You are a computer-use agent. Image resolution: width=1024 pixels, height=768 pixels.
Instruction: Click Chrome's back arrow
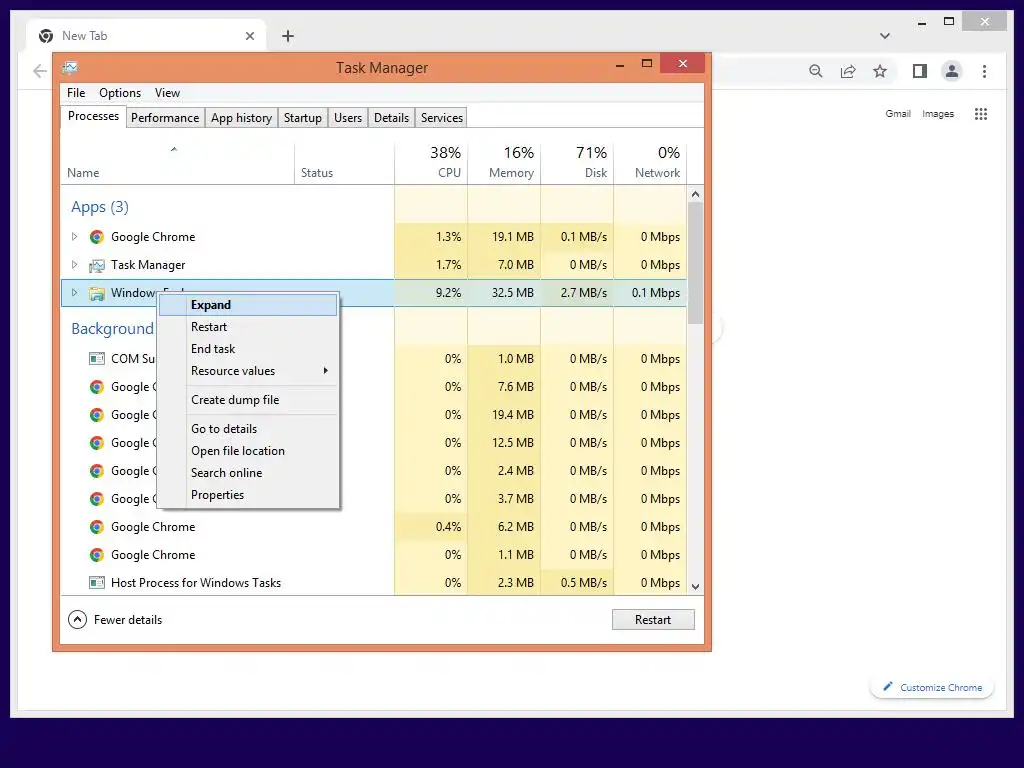point(40,71)
